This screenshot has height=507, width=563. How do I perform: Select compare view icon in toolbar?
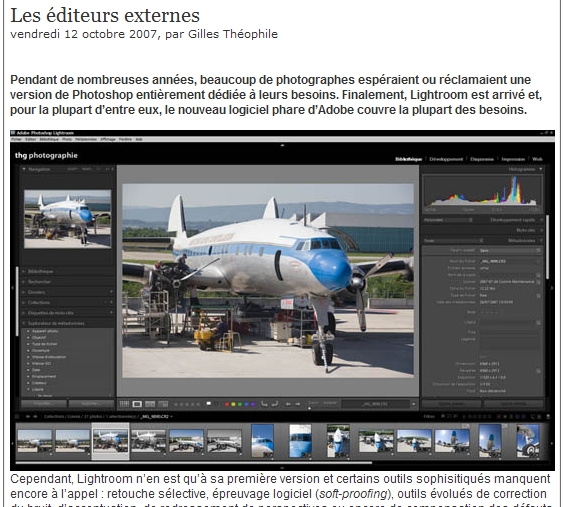tap(150, 404)
